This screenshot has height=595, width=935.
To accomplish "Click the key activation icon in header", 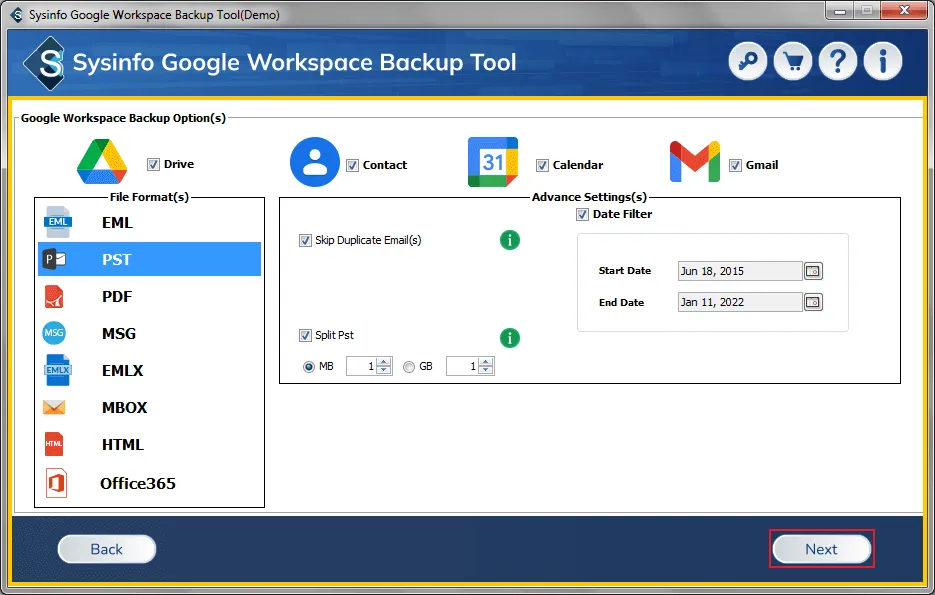I will point(747,62).
